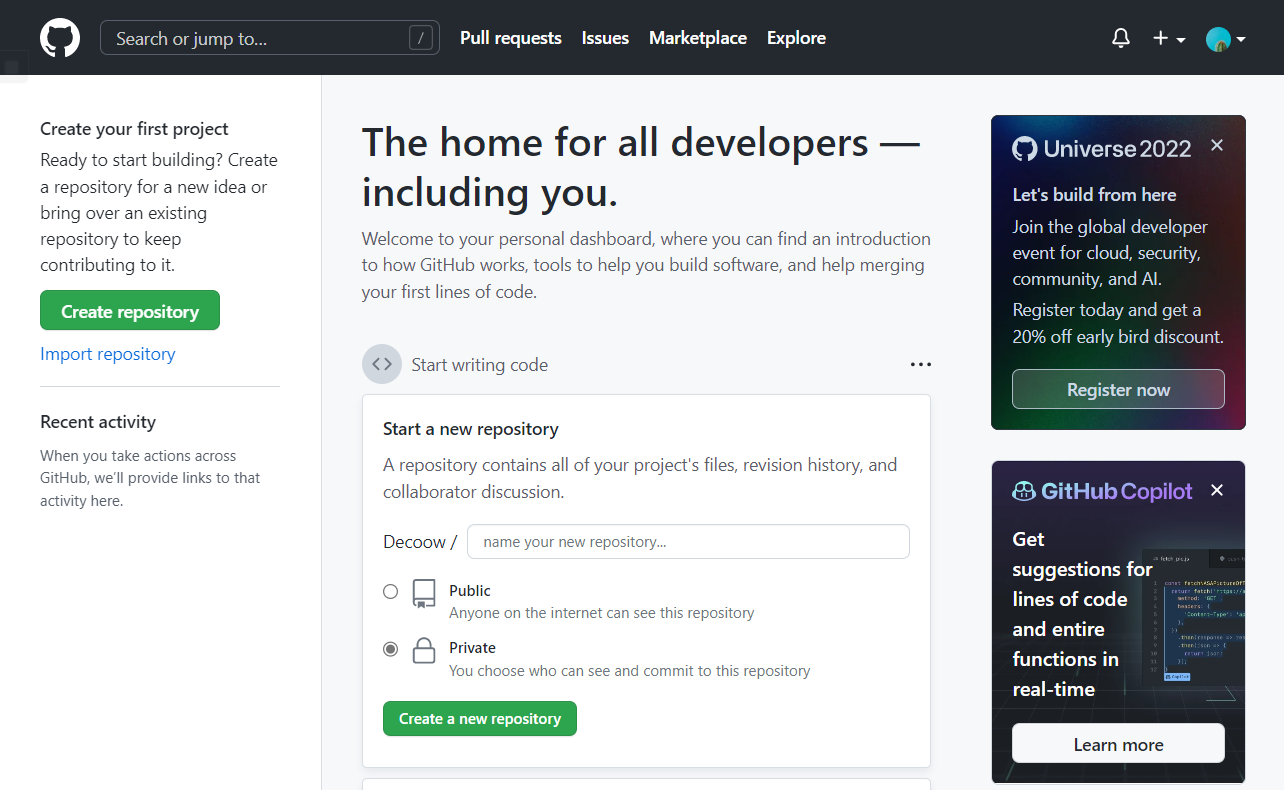Image resolution: width=1284 pixels, height=790 pixels.
Task: Open the three-dot menu for Start writing code
Action: [x=921, y=365]
